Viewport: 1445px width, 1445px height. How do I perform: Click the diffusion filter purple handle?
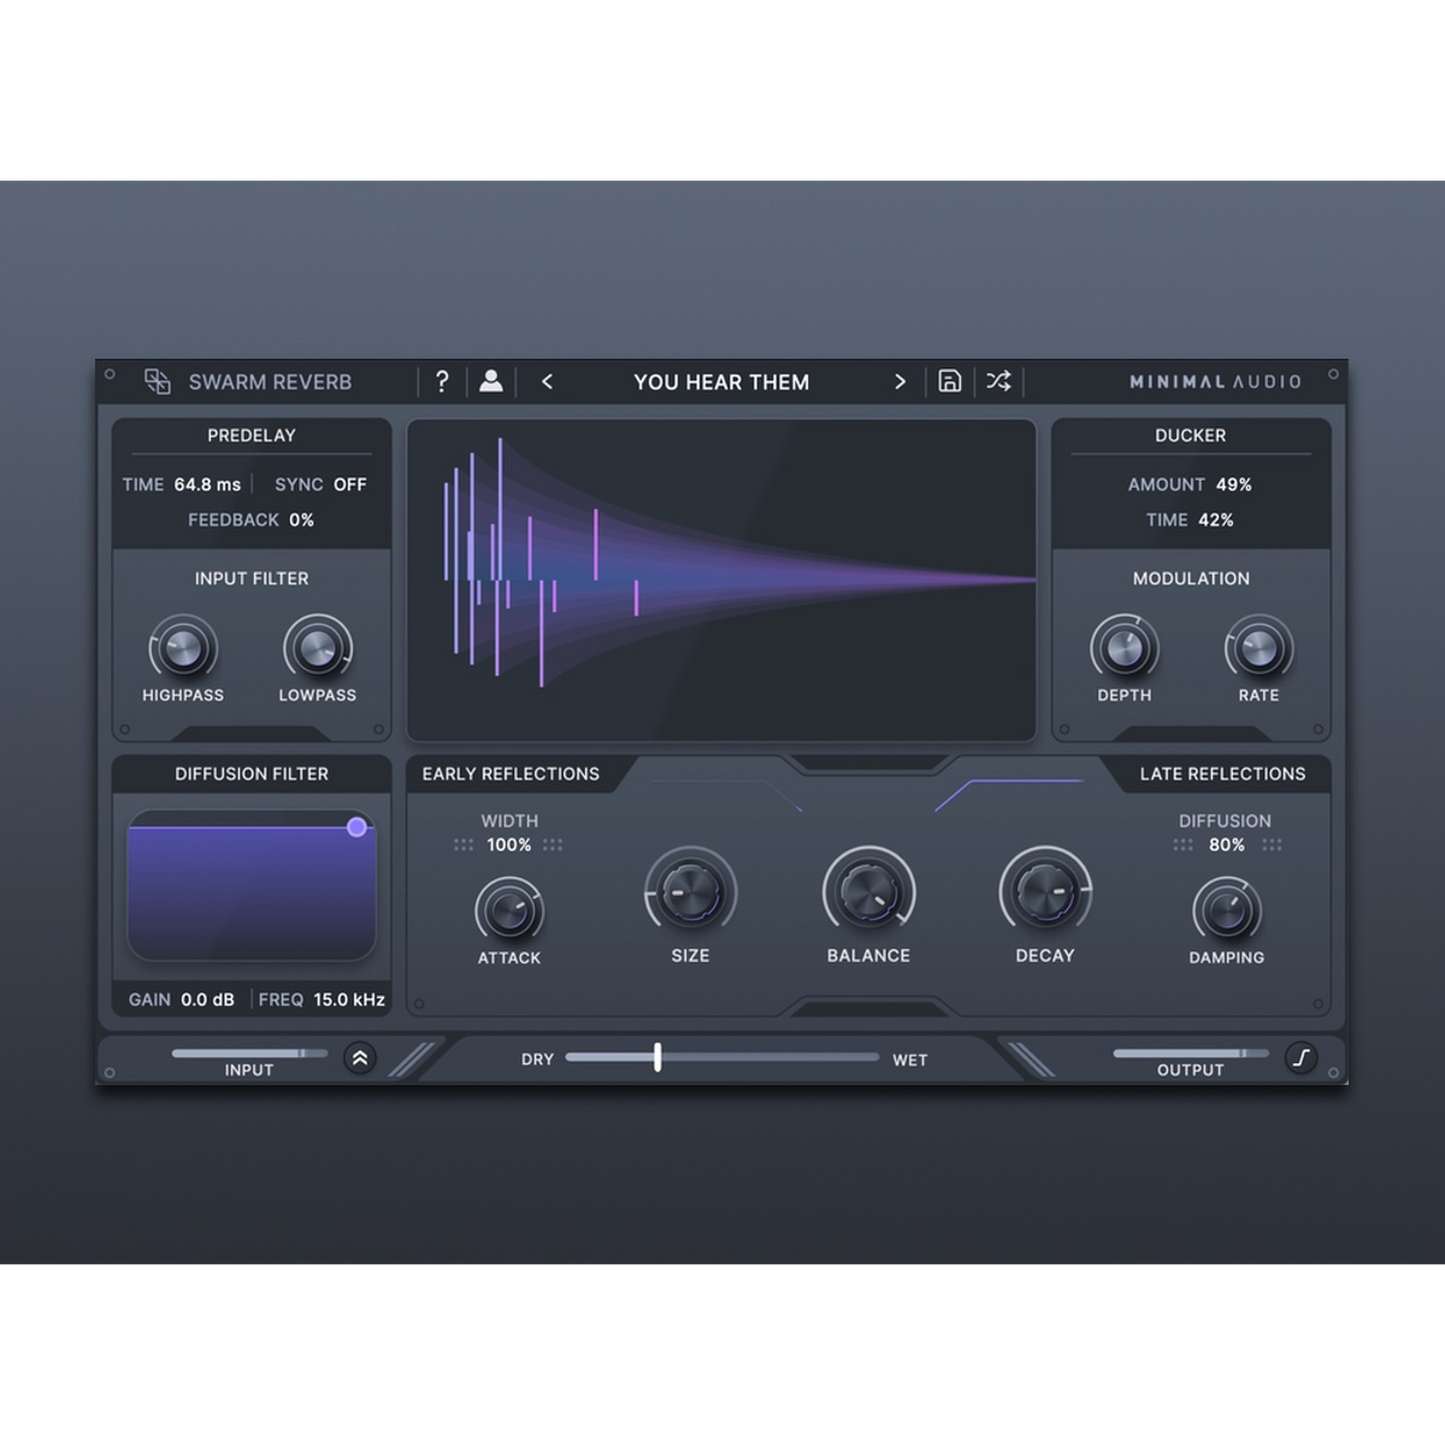[x=356, y=827]
